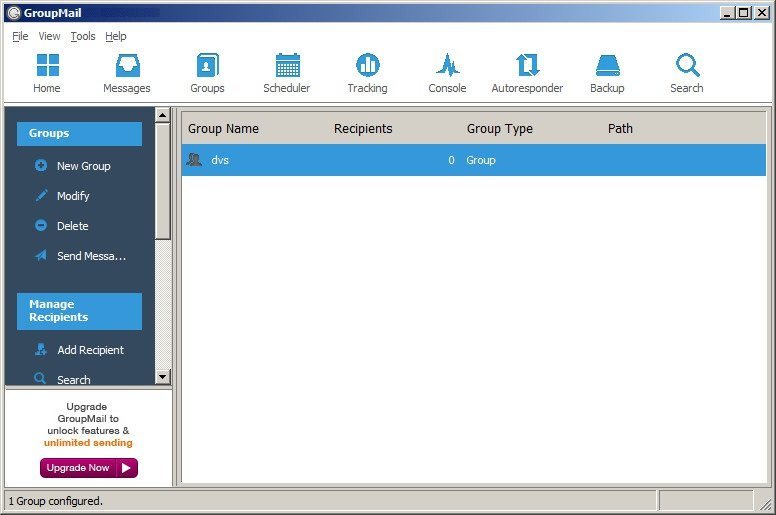Sort by the Group Type column header
The height and width of the screenshot is (515, 776).
(x=500, y=129)
